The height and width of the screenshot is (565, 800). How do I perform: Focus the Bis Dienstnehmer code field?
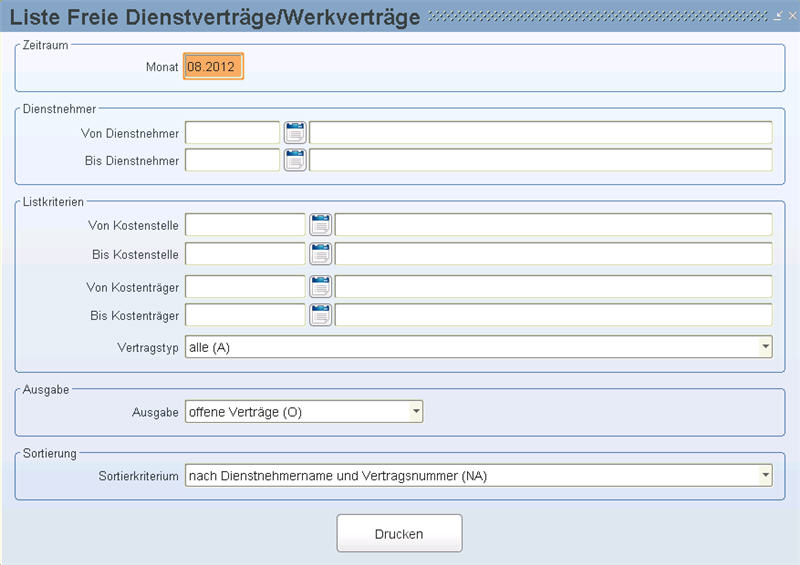point(232,160)
